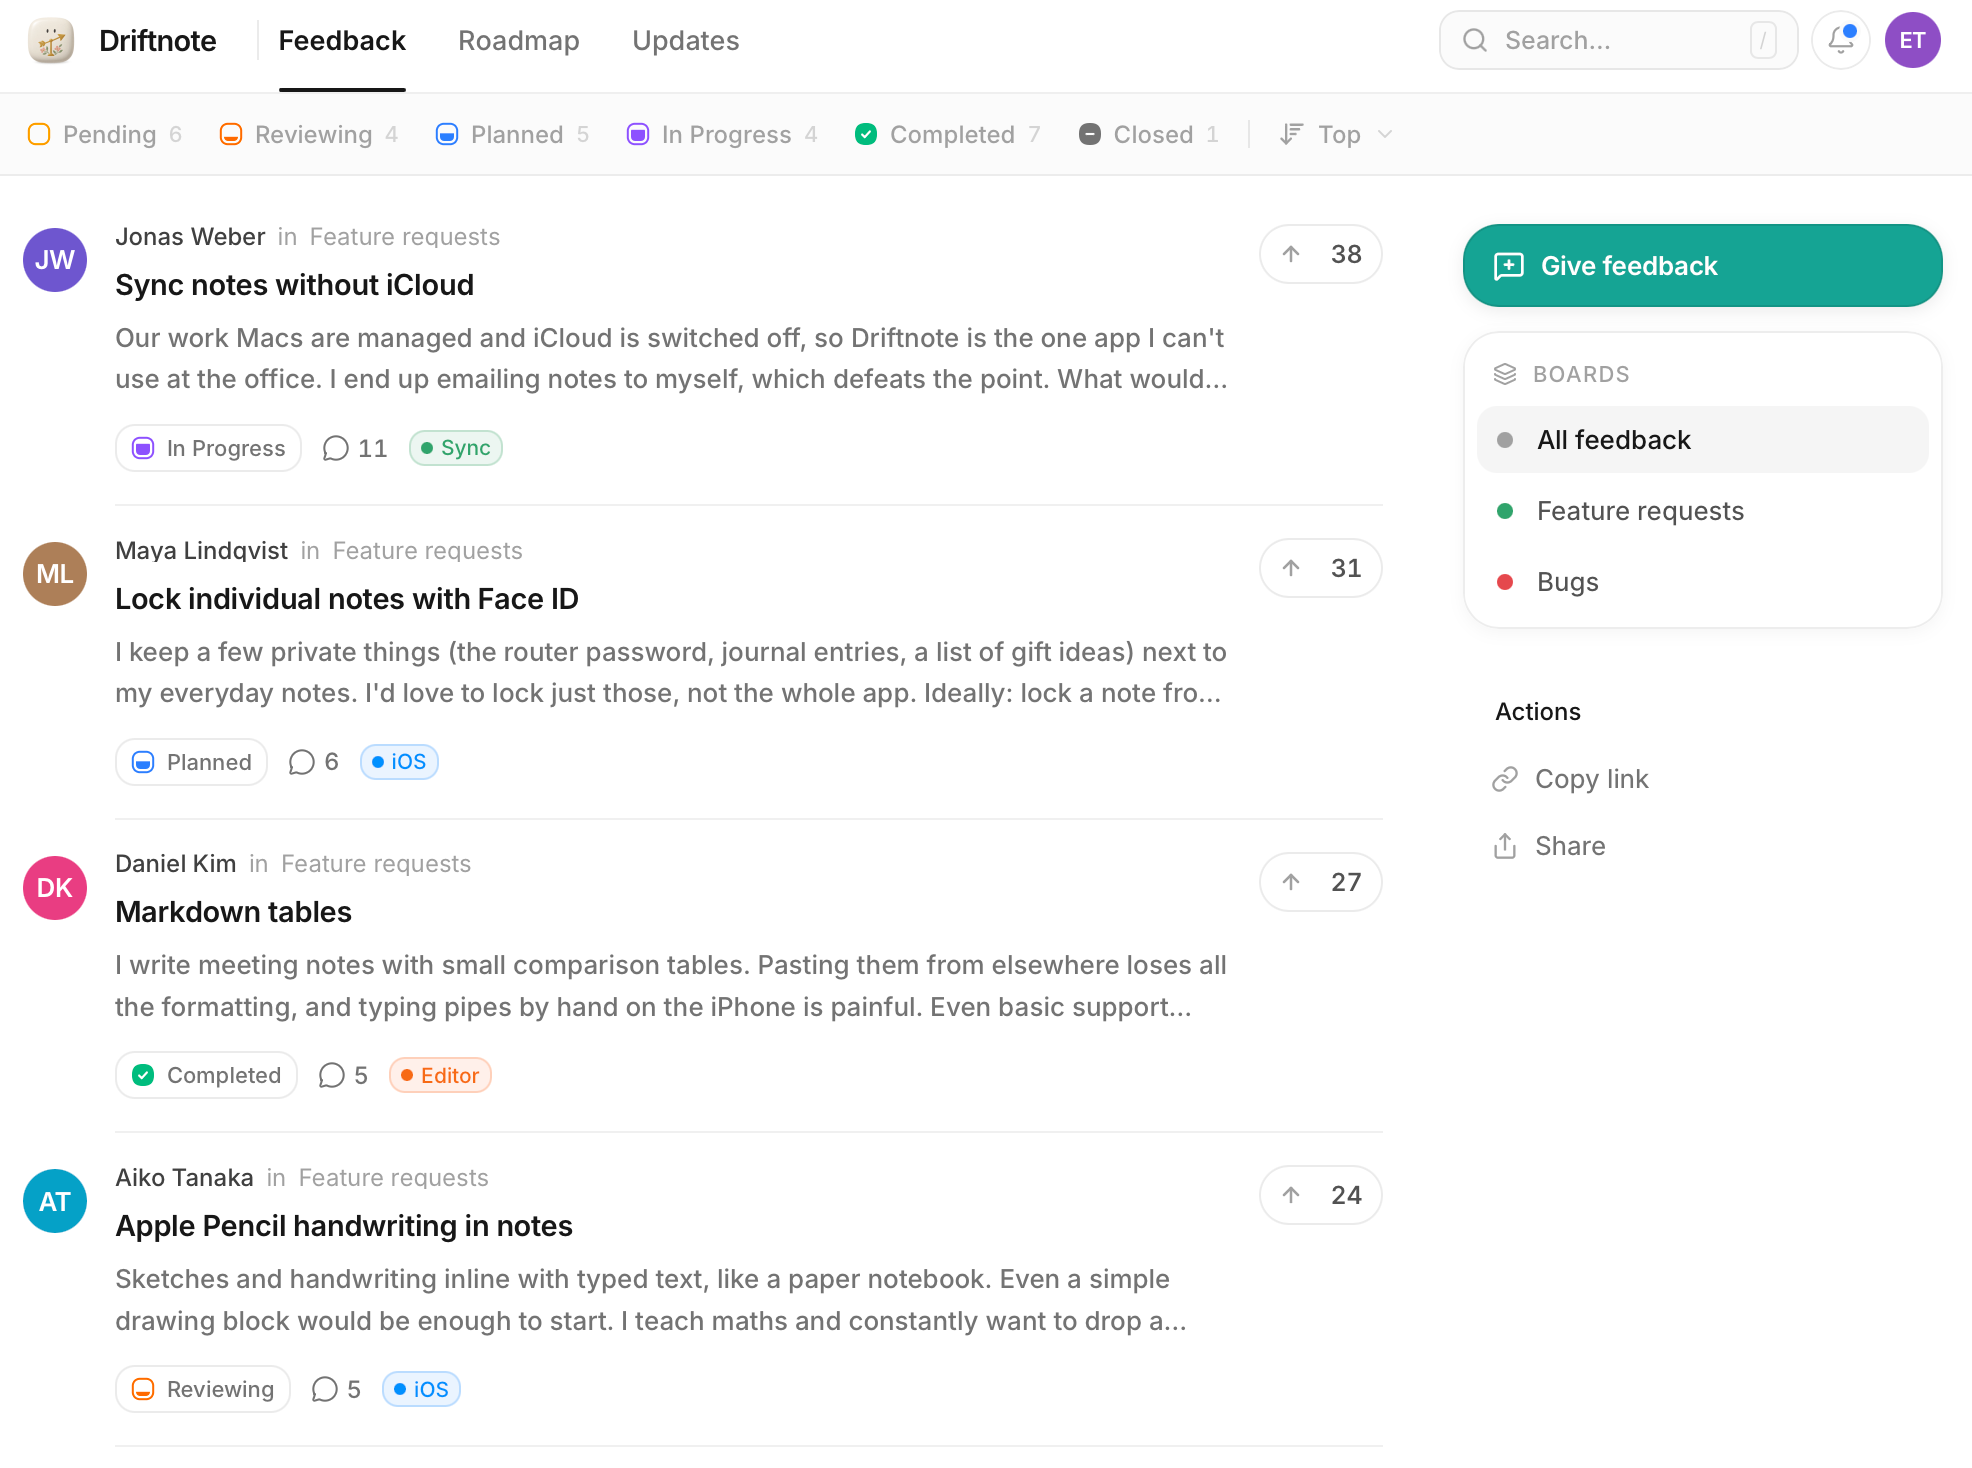The image size is (1972, 1468).
Task: Click the Give feedback button
Action: 1702,266
